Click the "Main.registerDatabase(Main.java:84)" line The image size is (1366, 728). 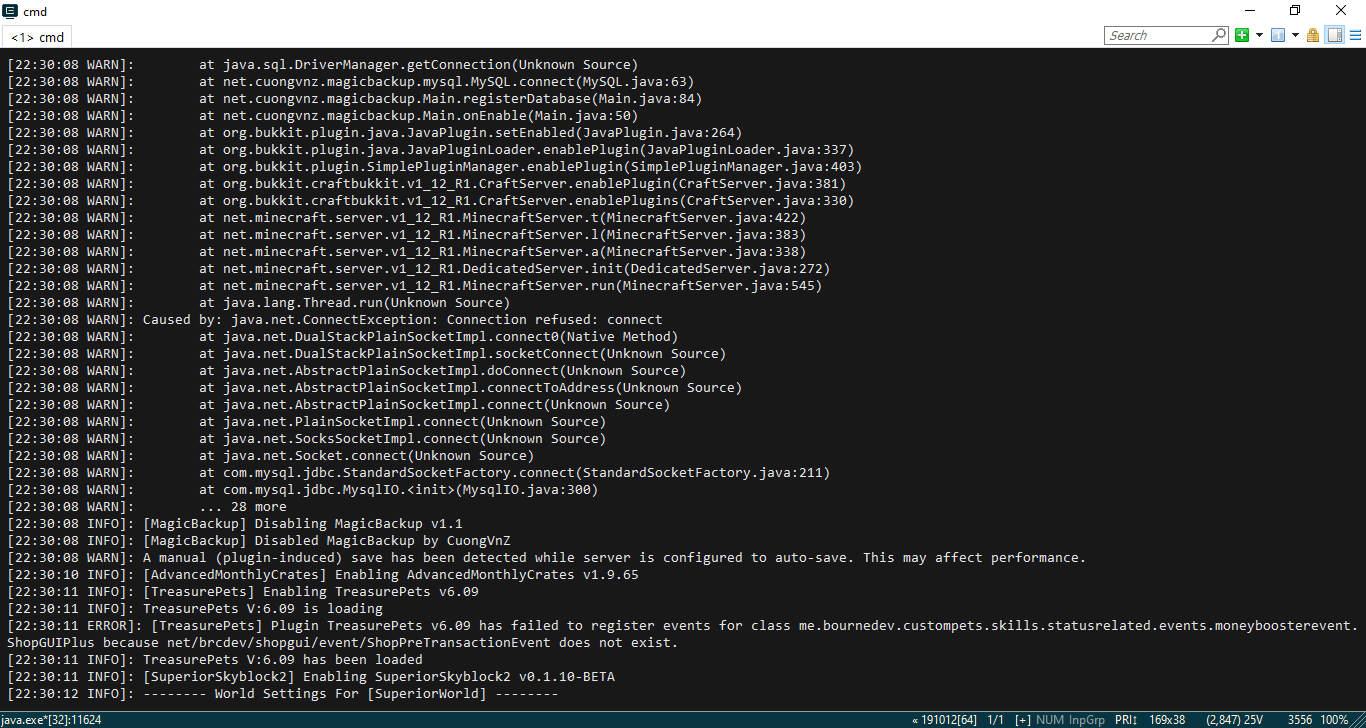tap(354, 99)
